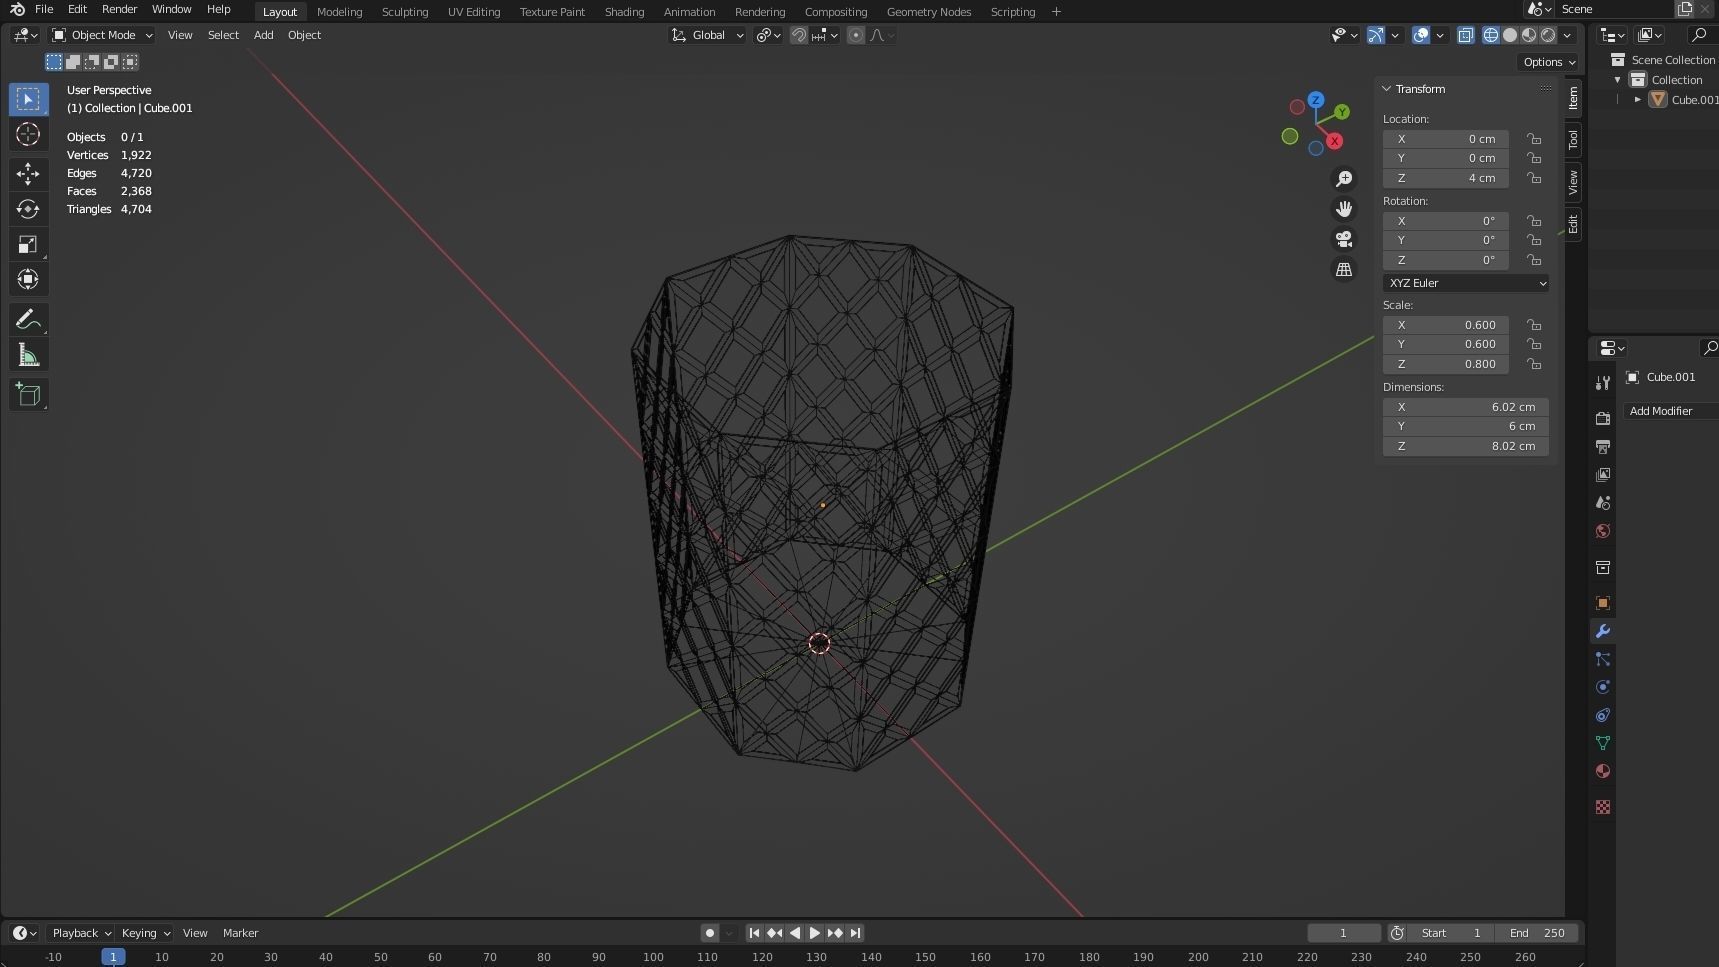Switch perspective/orthographic grid icon
The image size is (1719, 967).
(x=1344, y=269)
